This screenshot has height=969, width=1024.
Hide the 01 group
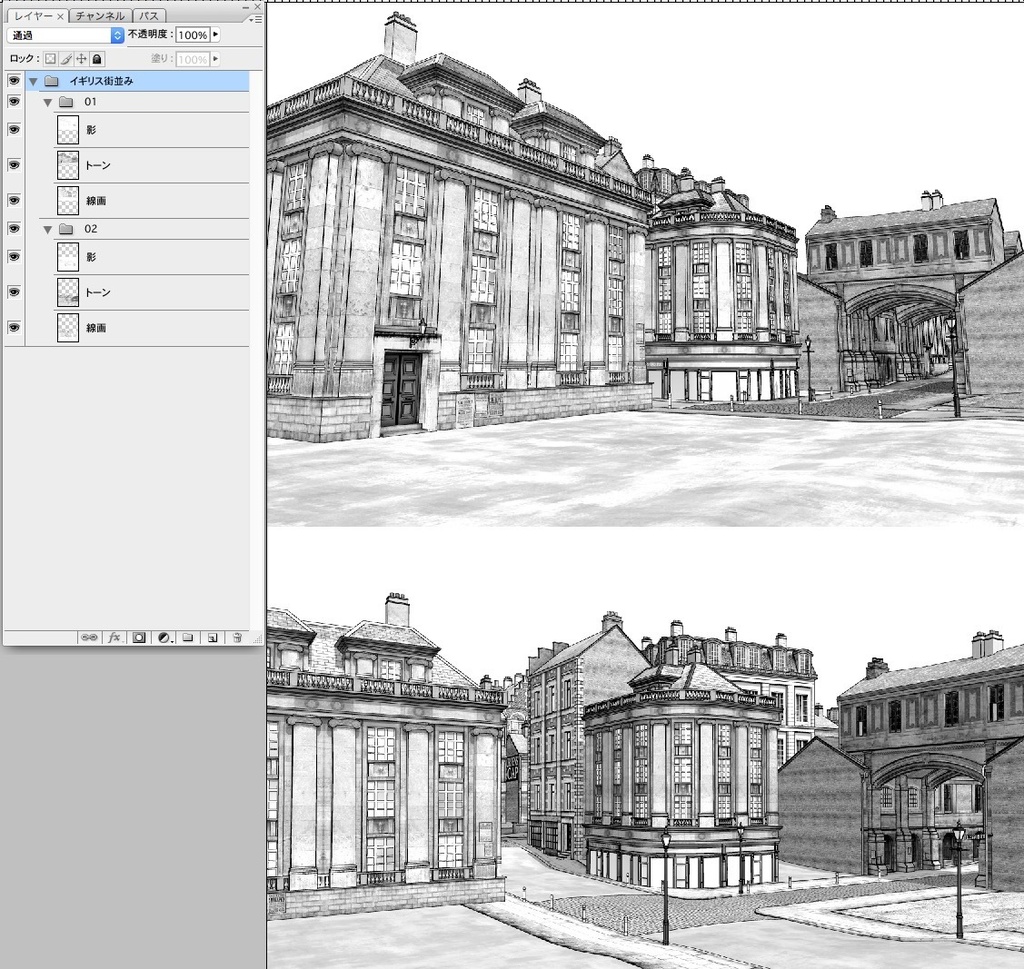pos(14,101)
